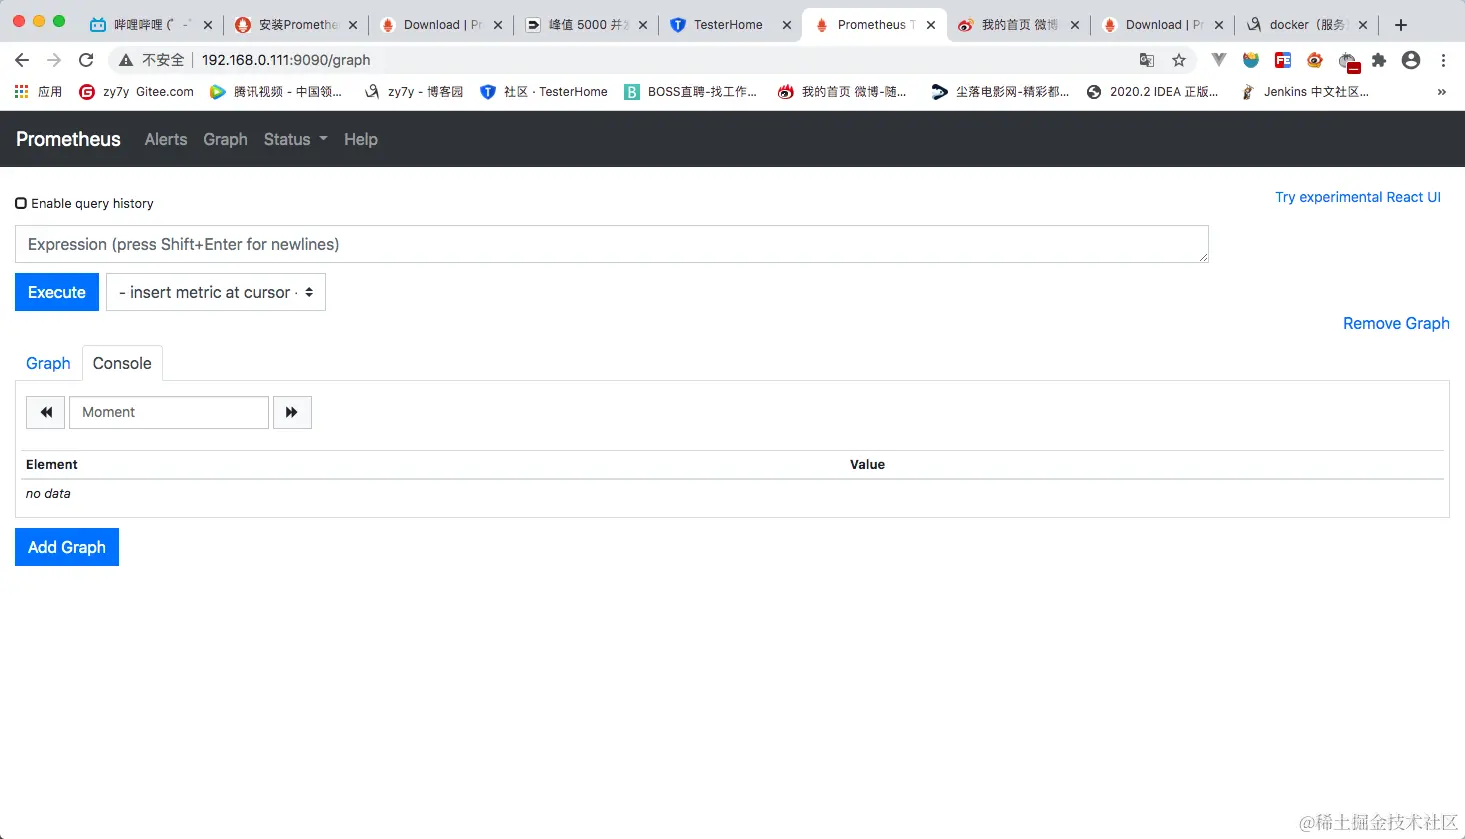Click the Prometheus brand logo link
Image resolution: width=1465 pixels, height=839 pixels.
pos(68,139)
